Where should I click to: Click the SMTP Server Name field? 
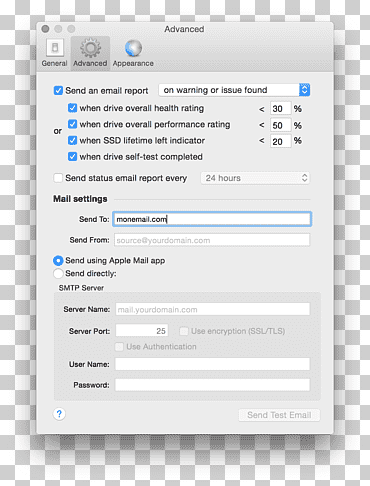[213, 309]
